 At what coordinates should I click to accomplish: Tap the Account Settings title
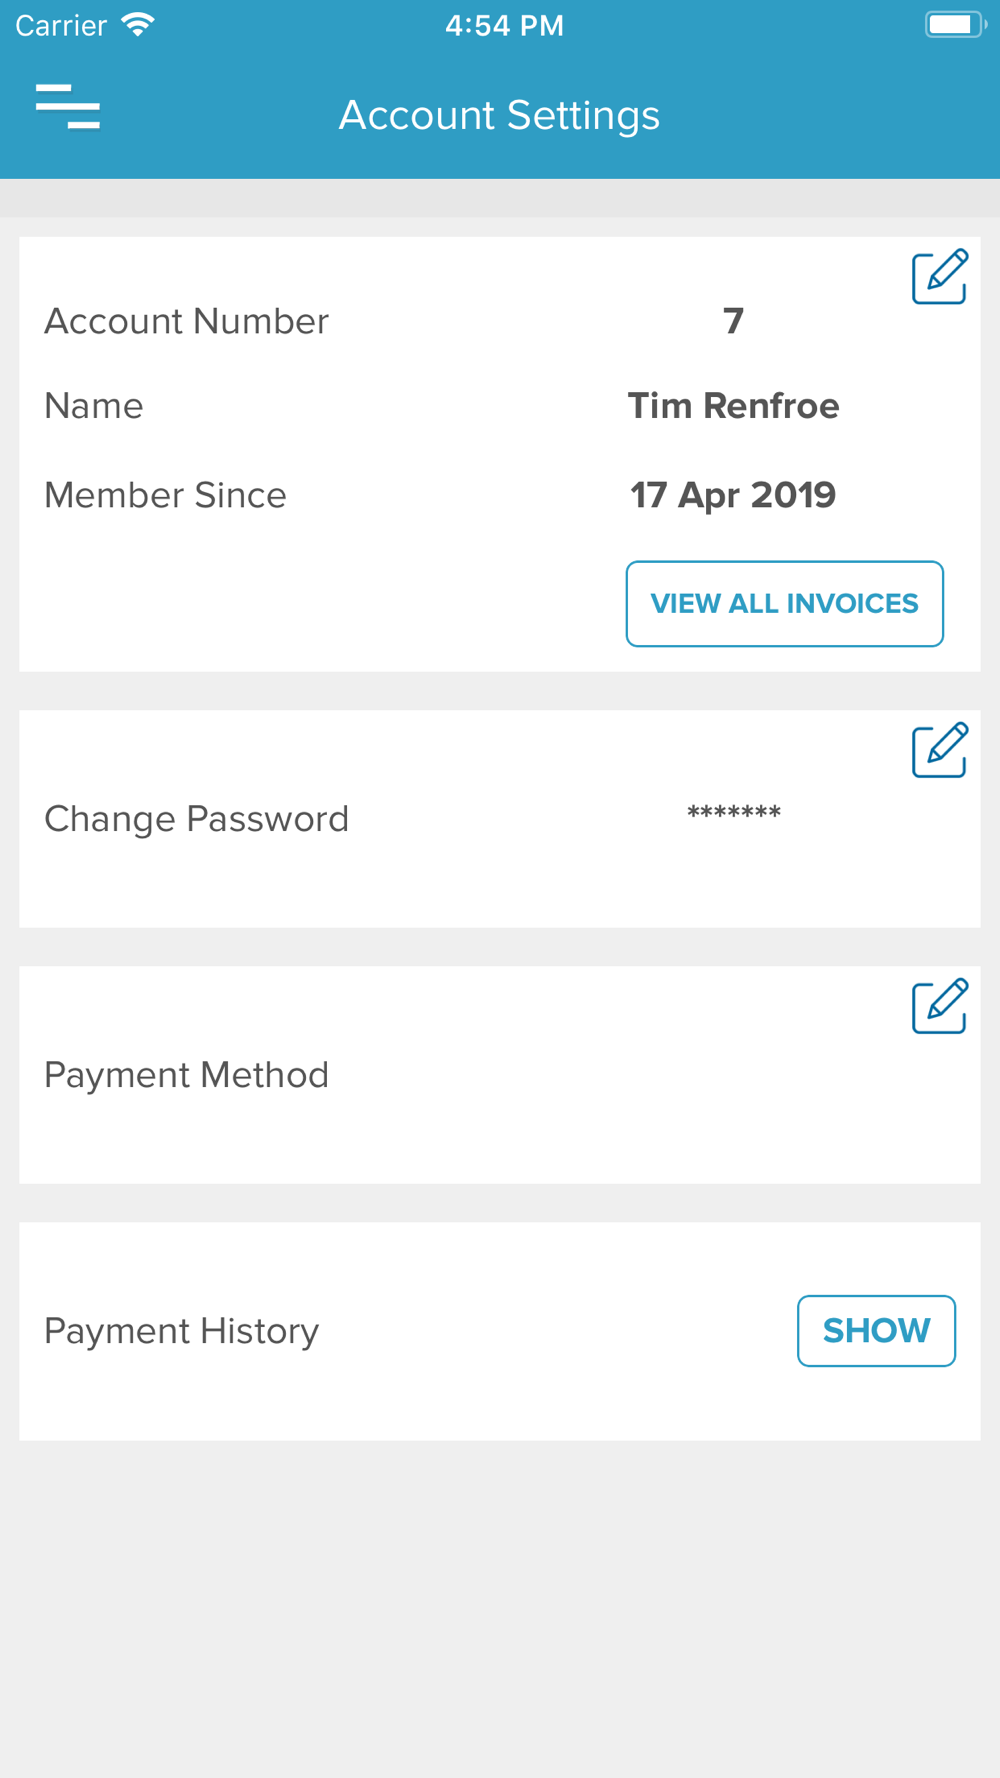[x=499, y=115]
